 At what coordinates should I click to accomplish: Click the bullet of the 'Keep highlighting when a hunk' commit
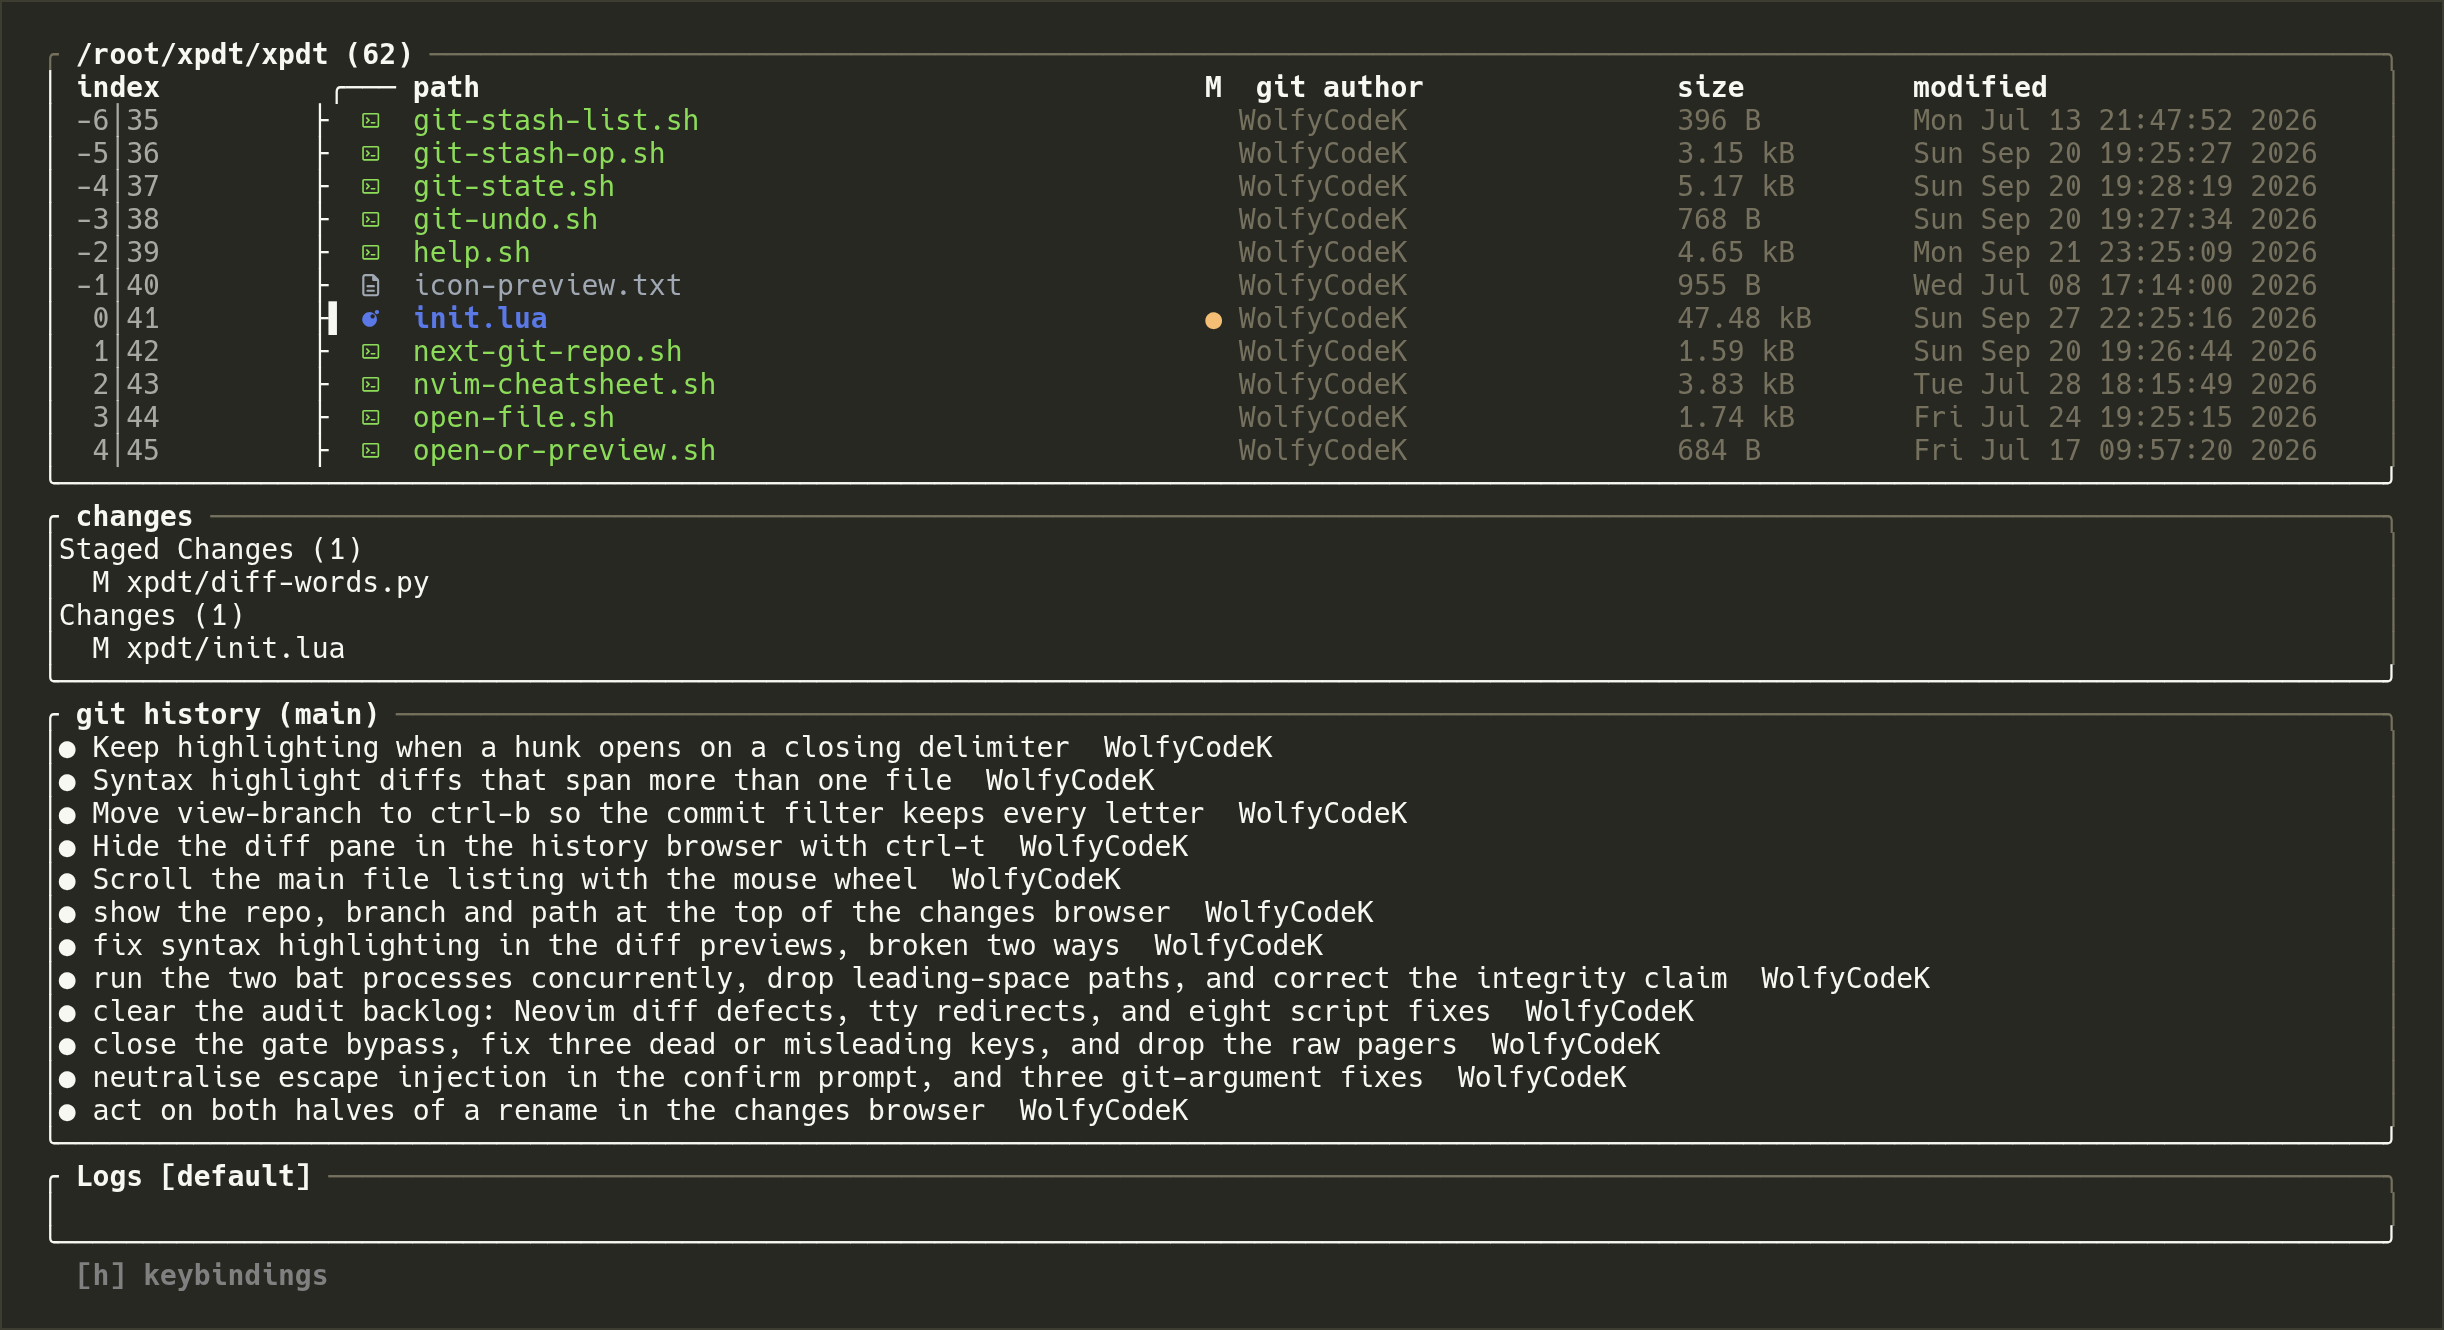(x=67, y=749)
